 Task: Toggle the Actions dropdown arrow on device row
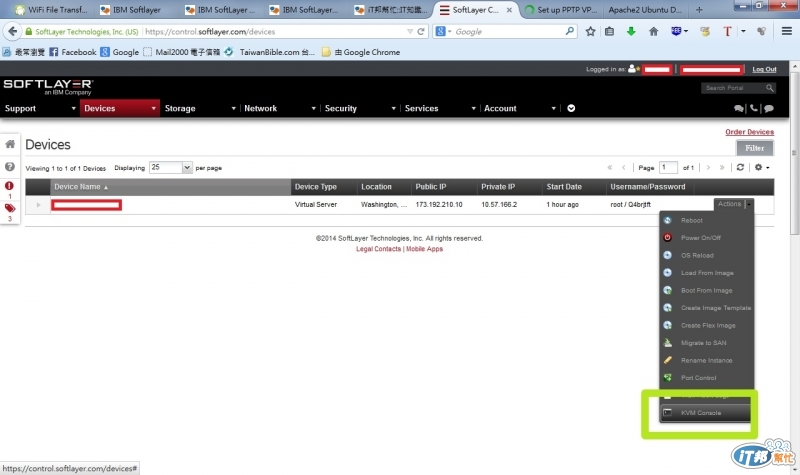coord(749,204)
